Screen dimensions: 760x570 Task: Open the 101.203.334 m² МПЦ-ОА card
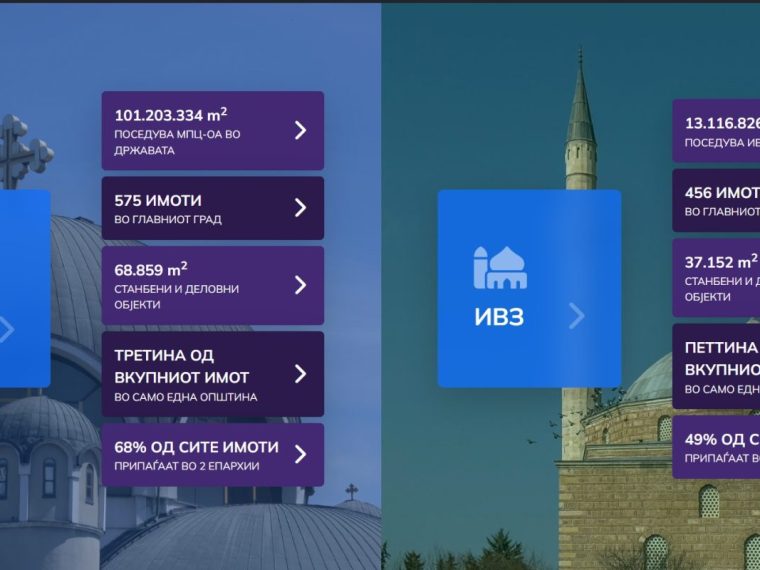tap(213, 130)
